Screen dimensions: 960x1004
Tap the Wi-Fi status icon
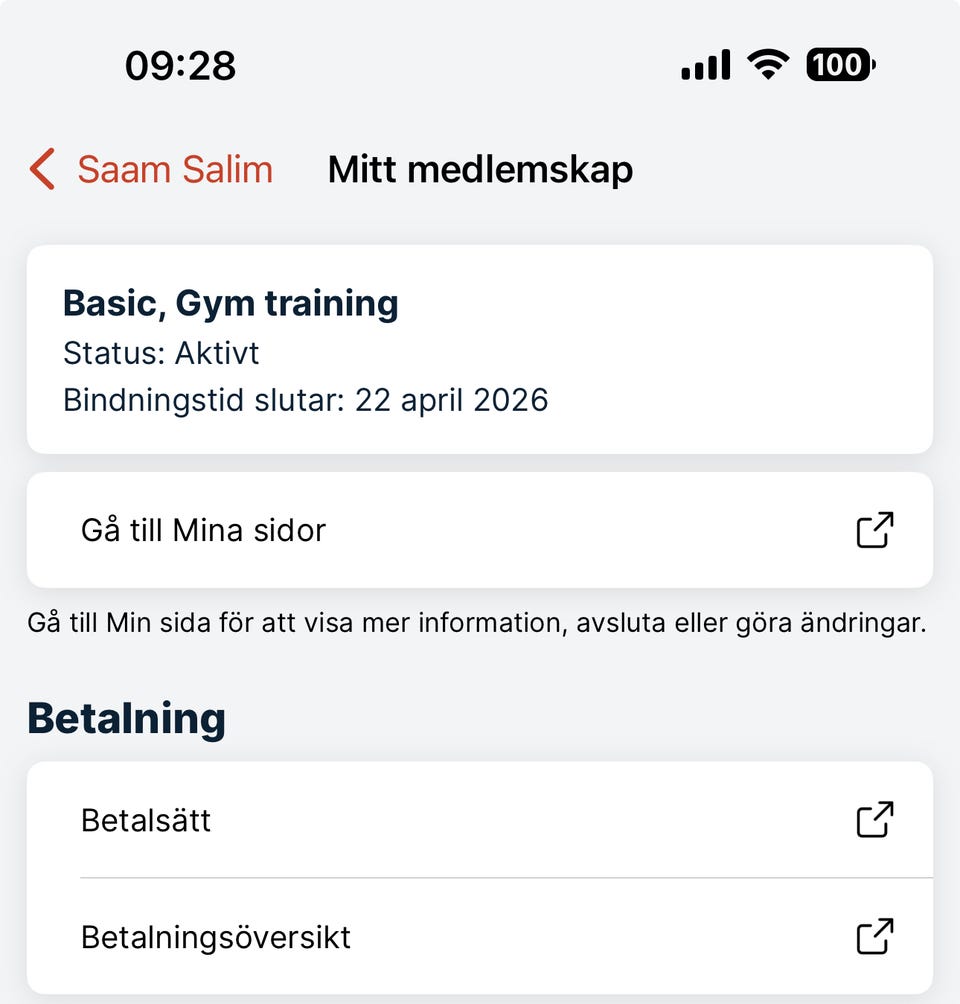coord(768,66)
